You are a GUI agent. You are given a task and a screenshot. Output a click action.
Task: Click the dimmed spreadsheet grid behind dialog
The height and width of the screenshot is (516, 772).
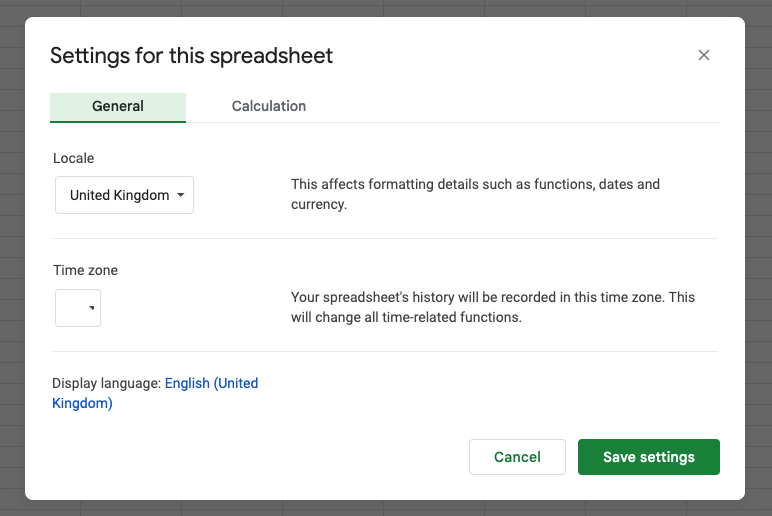12,250
